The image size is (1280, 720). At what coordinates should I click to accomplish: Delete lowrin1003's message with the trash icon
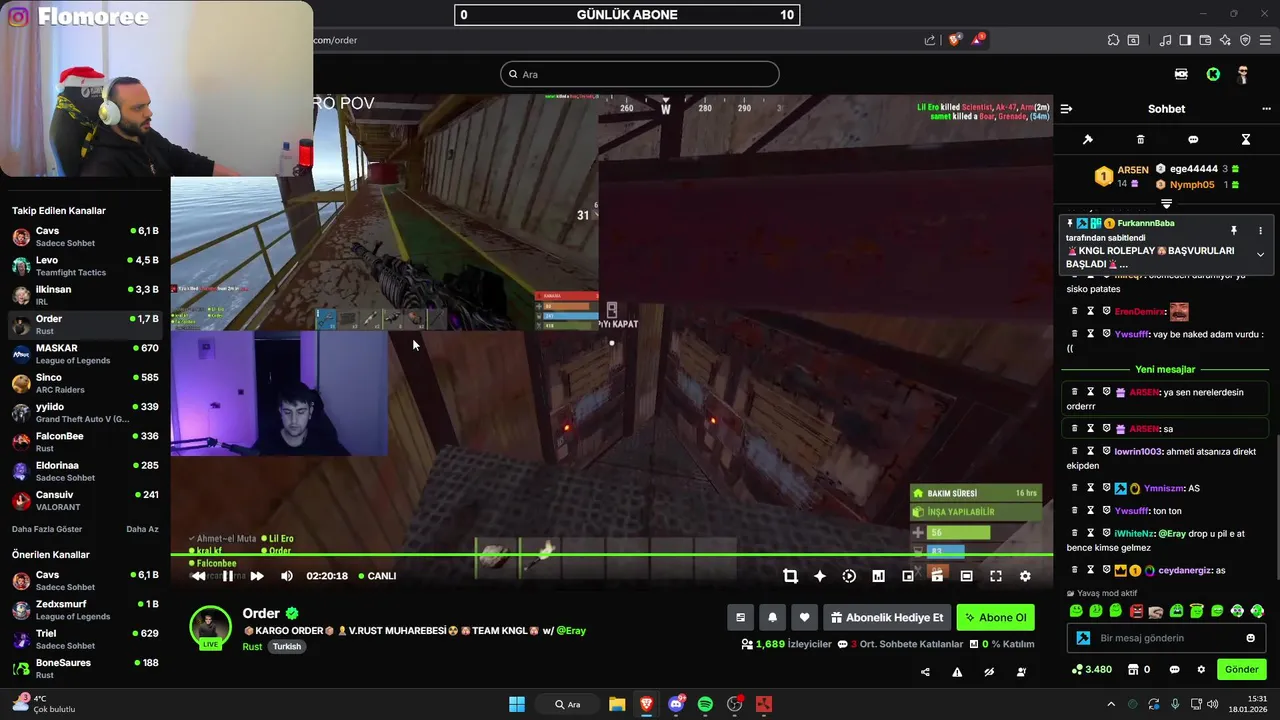[1075, 452]
